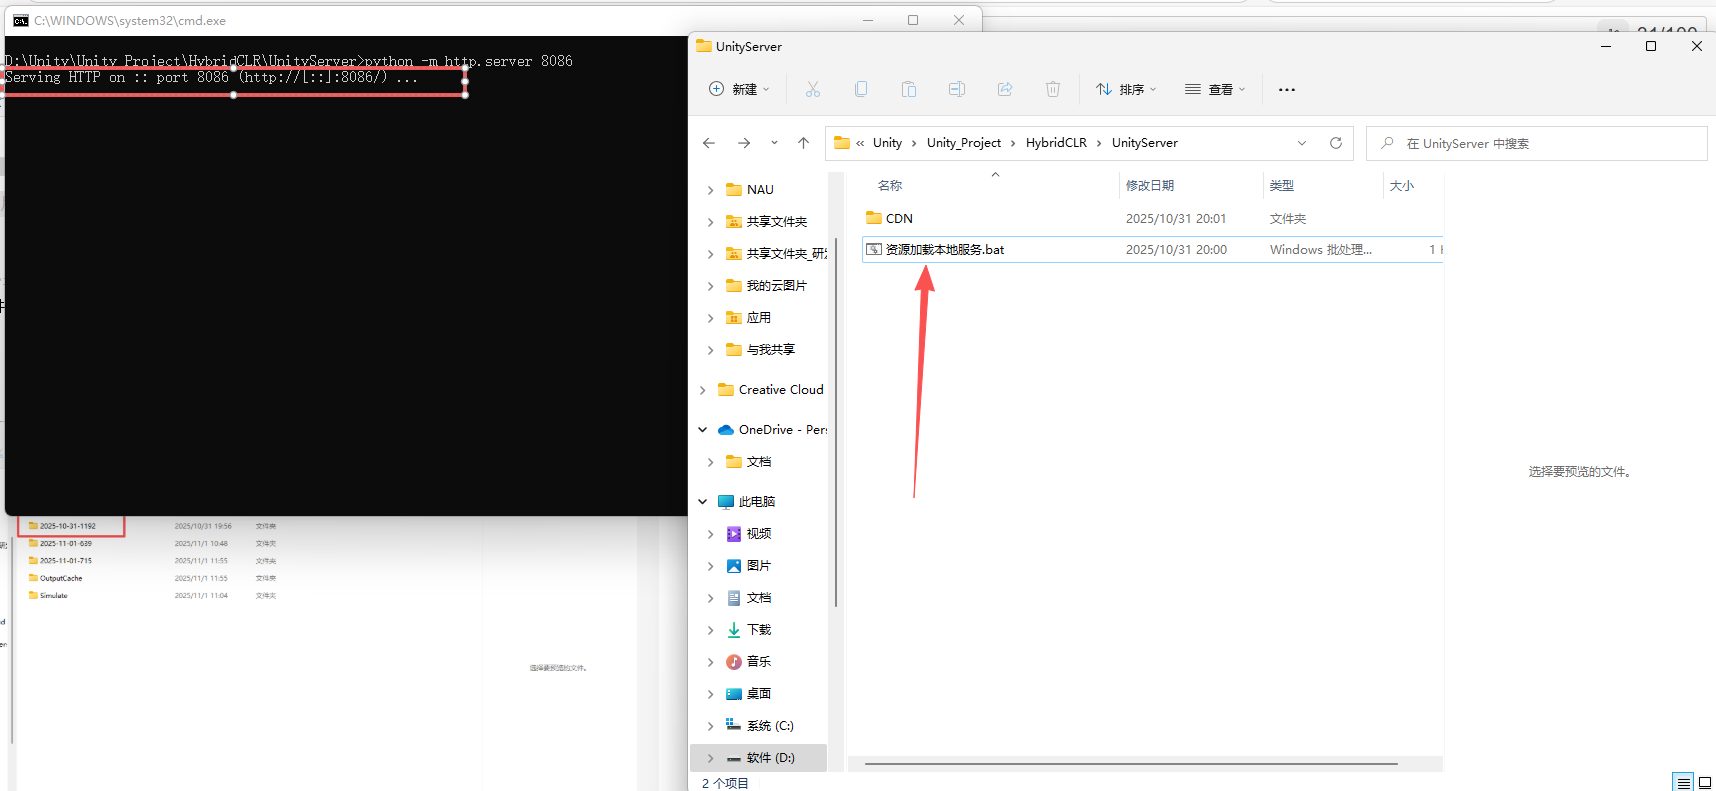The width and height of the screenshot is (1716, 791).
Task: Click the breadcrumb overflow double chevron
Action: click(x=860, y=143)
